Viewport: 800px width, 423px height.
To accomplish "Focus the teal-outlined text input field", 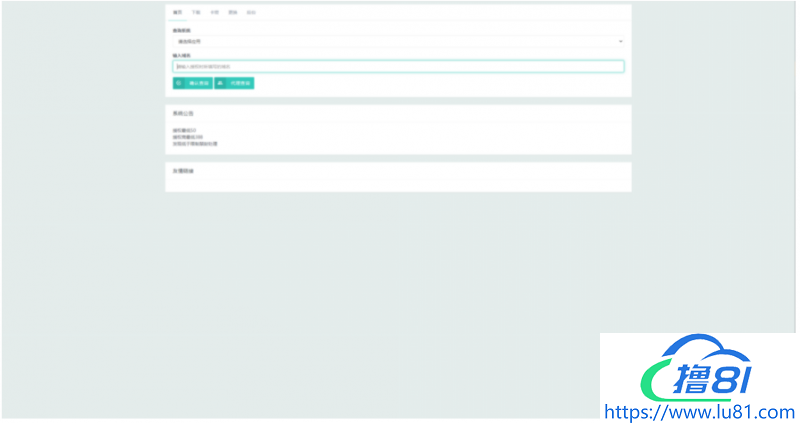I will 397,67.
